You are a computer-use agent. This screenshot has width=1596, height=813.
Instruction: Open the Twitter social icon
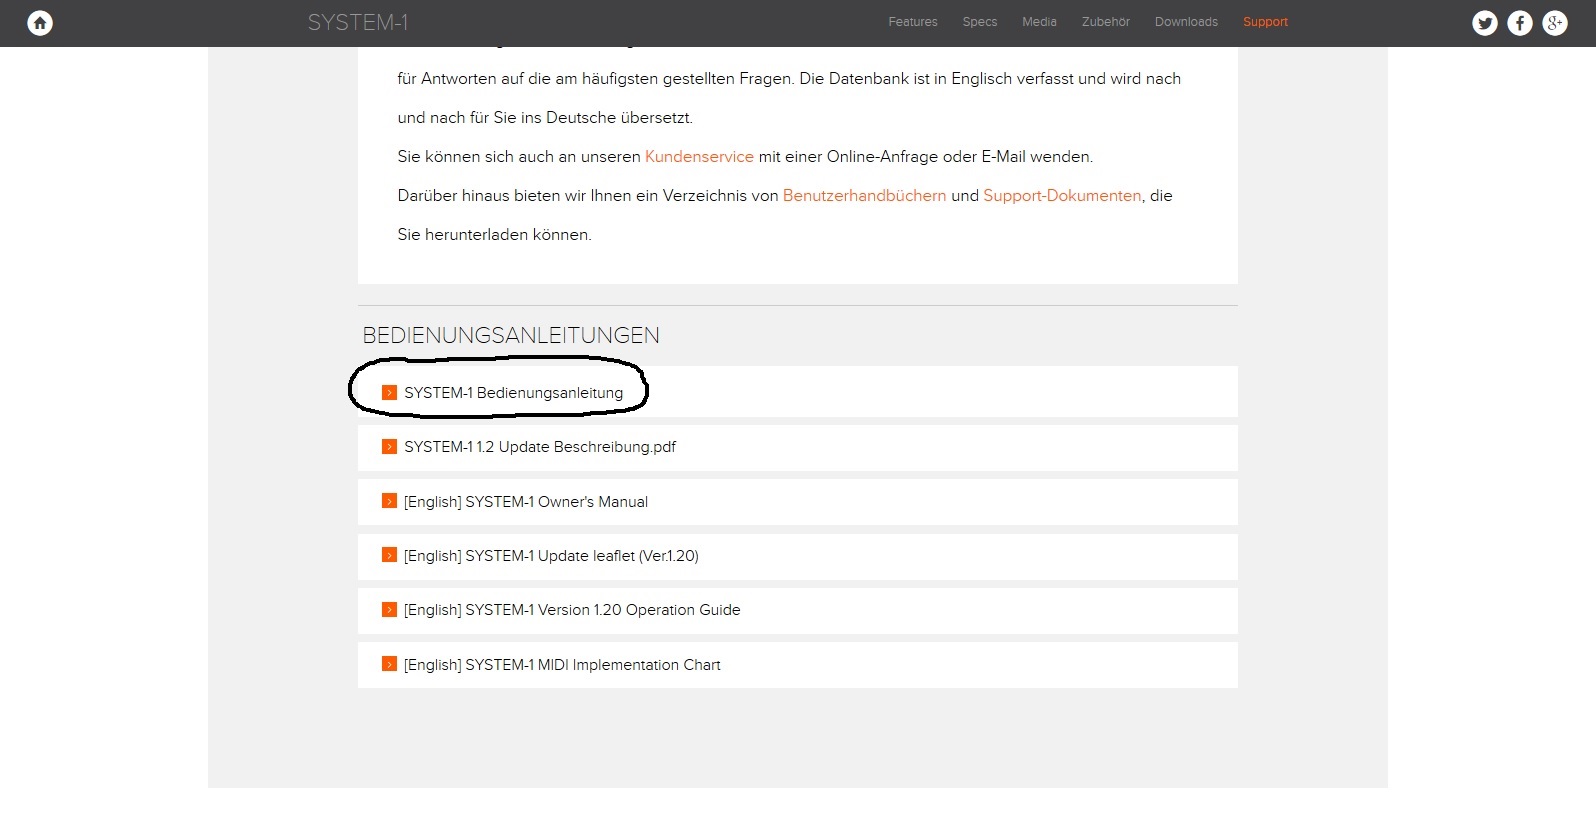pos(1485,23)
